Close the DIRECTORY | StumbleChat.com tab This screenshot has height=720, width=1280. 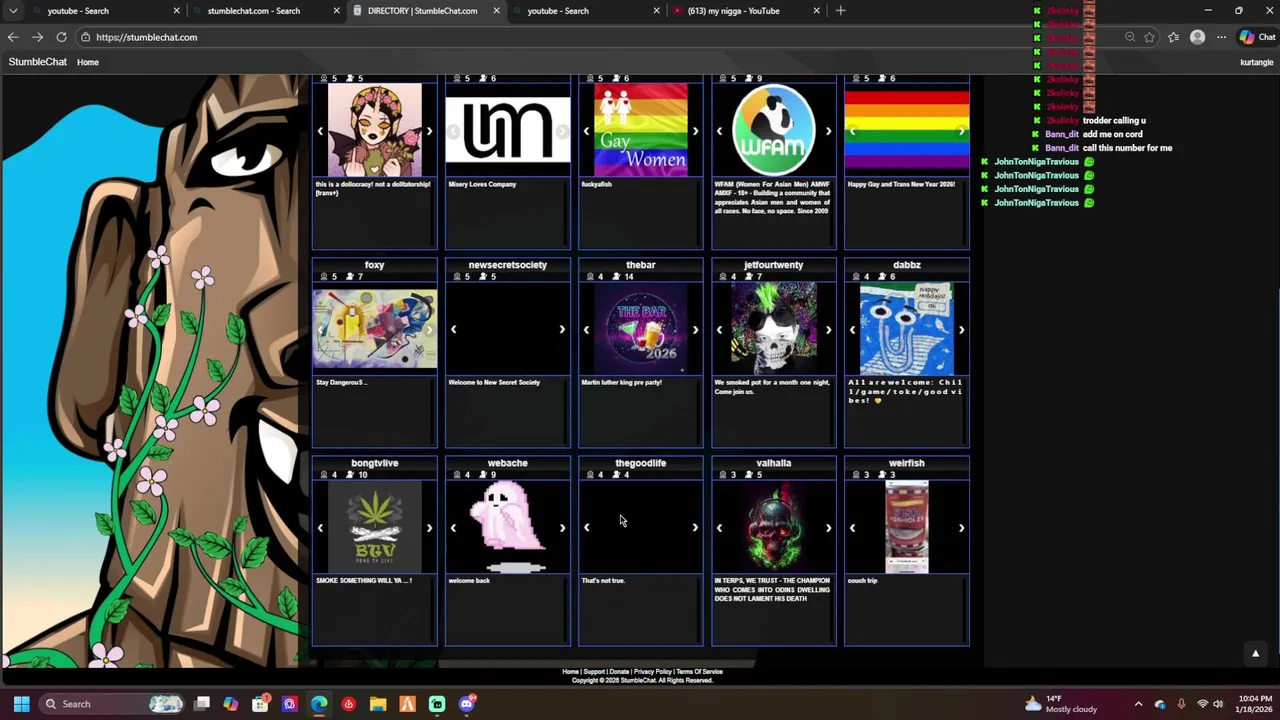(496, 11)
